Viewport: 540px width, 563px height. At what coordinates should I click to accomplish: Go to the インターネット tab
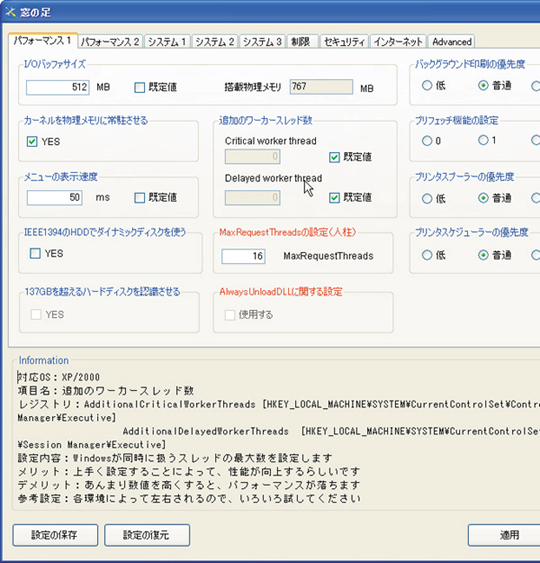398,42
